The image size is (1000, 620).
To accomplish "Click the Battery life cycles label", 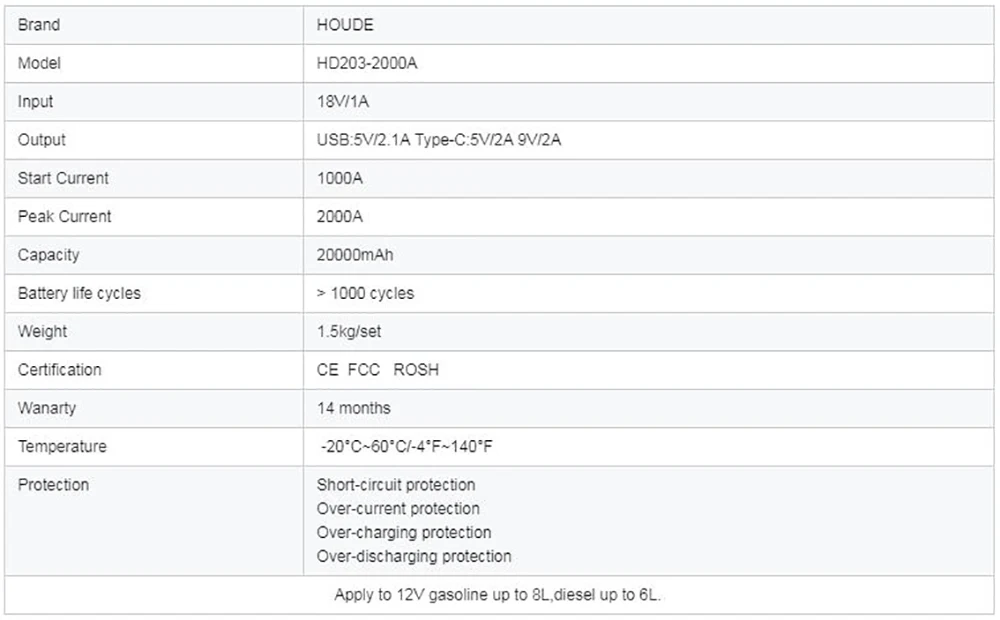I will pos(79,293).
